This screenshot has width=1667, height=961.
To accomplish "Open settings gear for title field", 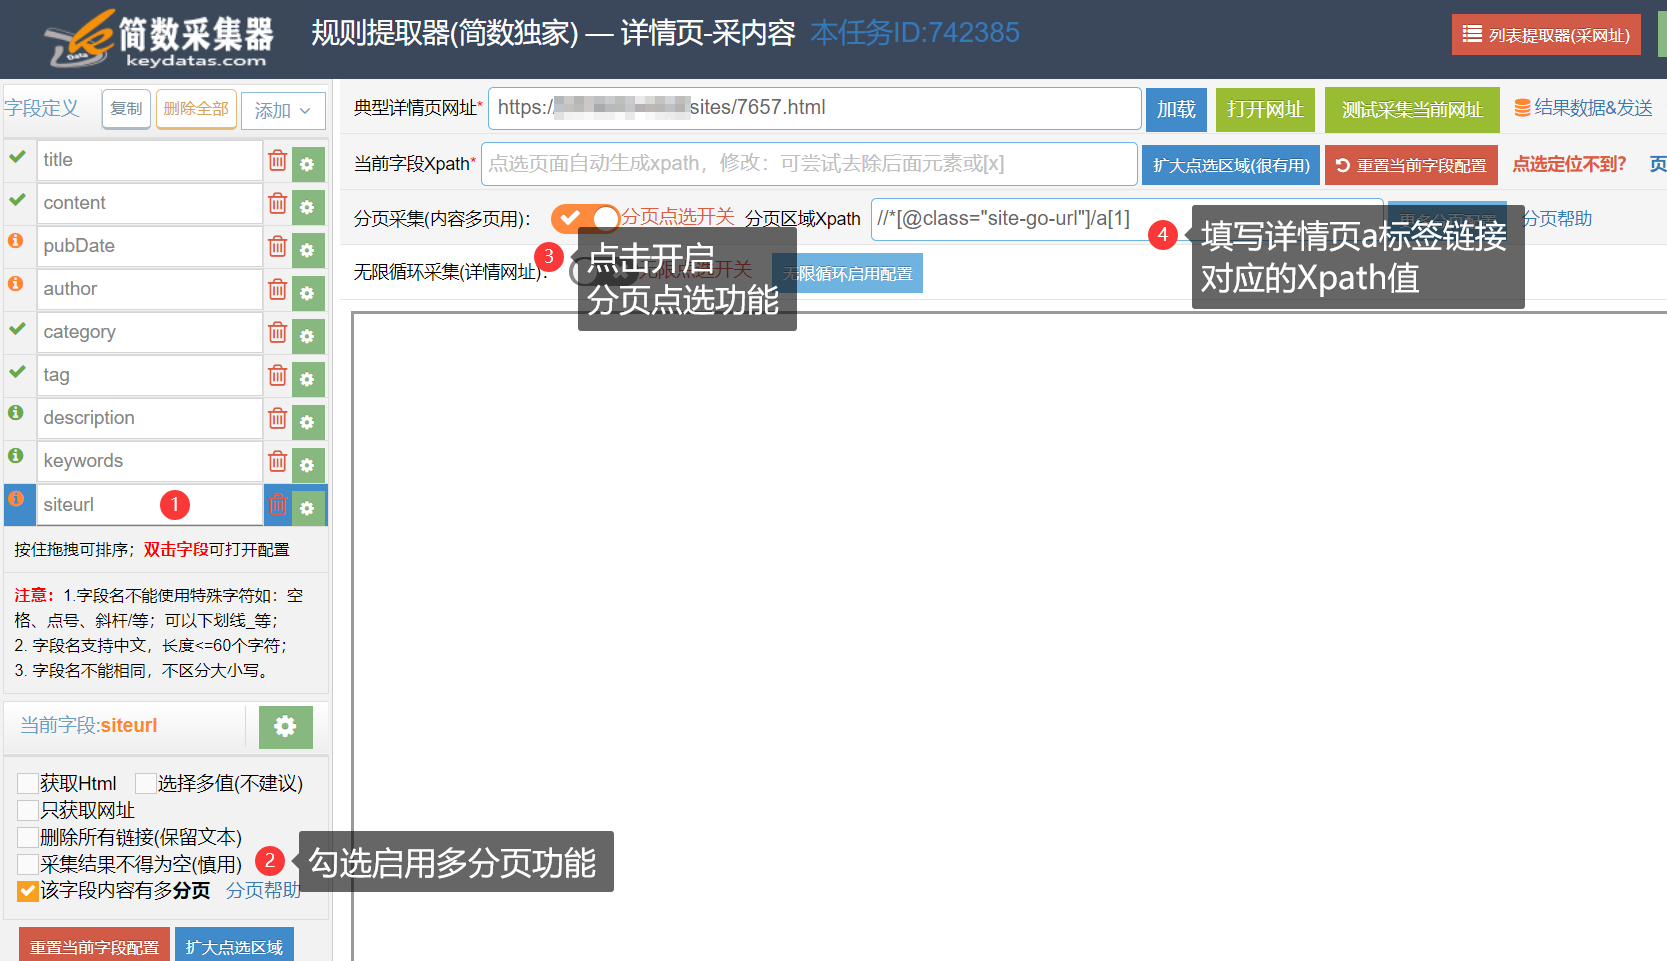I will pyautogui.click(x=308, y=164).
